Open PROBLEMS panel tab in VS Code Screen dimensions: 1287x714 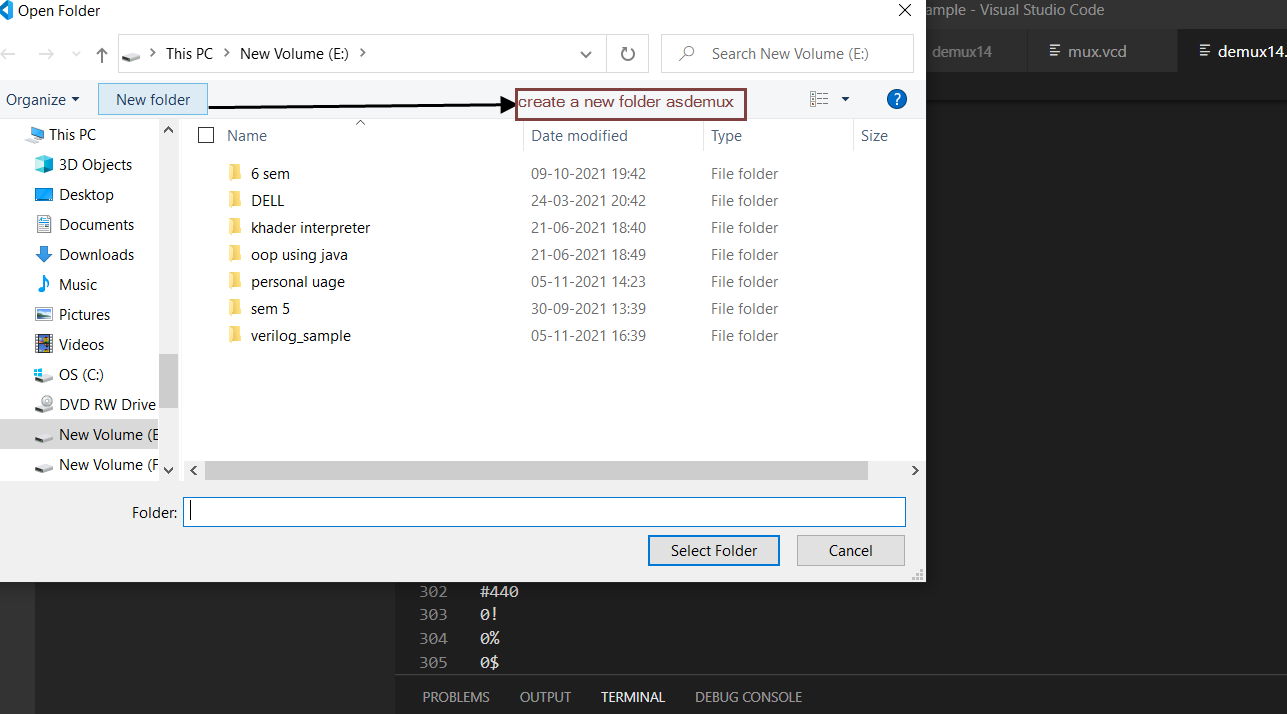point(456,697)
